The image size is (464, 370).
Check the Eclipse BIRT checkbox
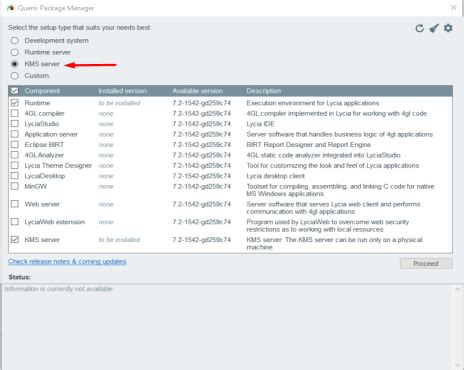[15, 144]
